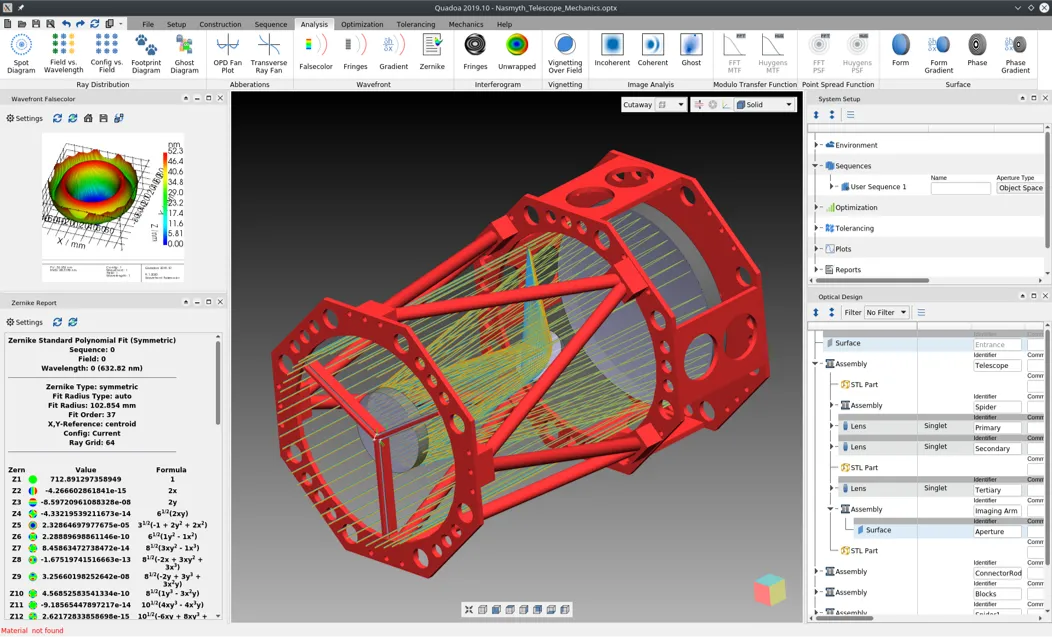The height and width of the screenshot is (637, 1052).
Task: Click the Object Space aperture type button
Action: (x=1019, y=188)
